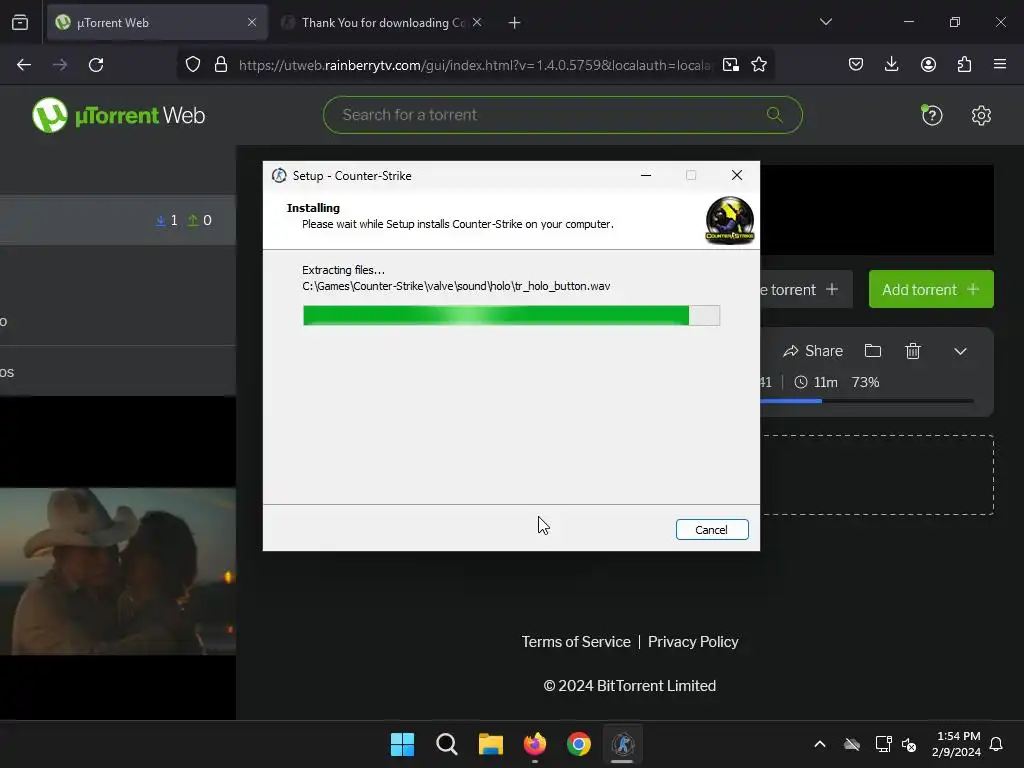Open picture-in-picture icon in address bar

coord(731,65)
